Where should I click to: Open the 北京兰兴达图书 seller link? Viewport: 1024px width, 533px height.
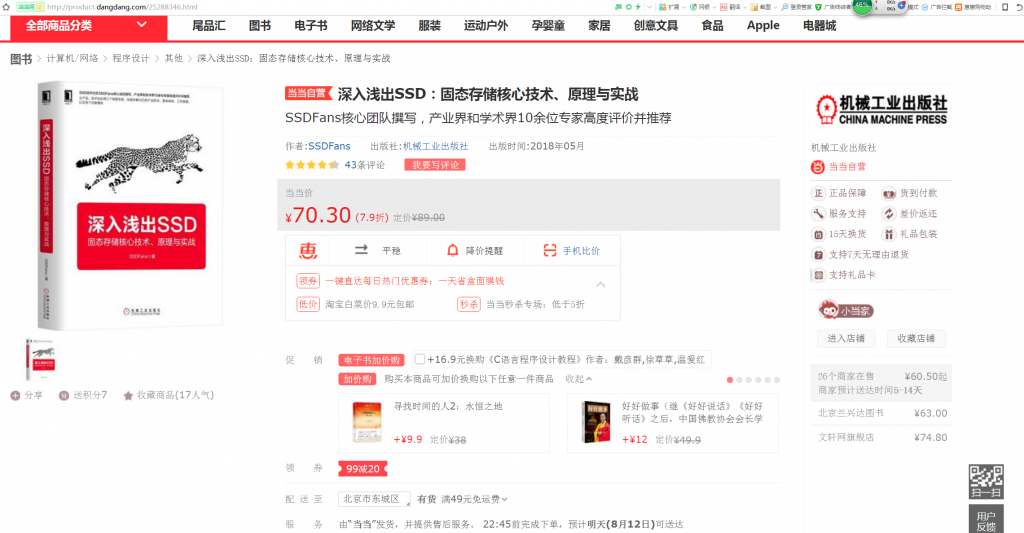850,413
